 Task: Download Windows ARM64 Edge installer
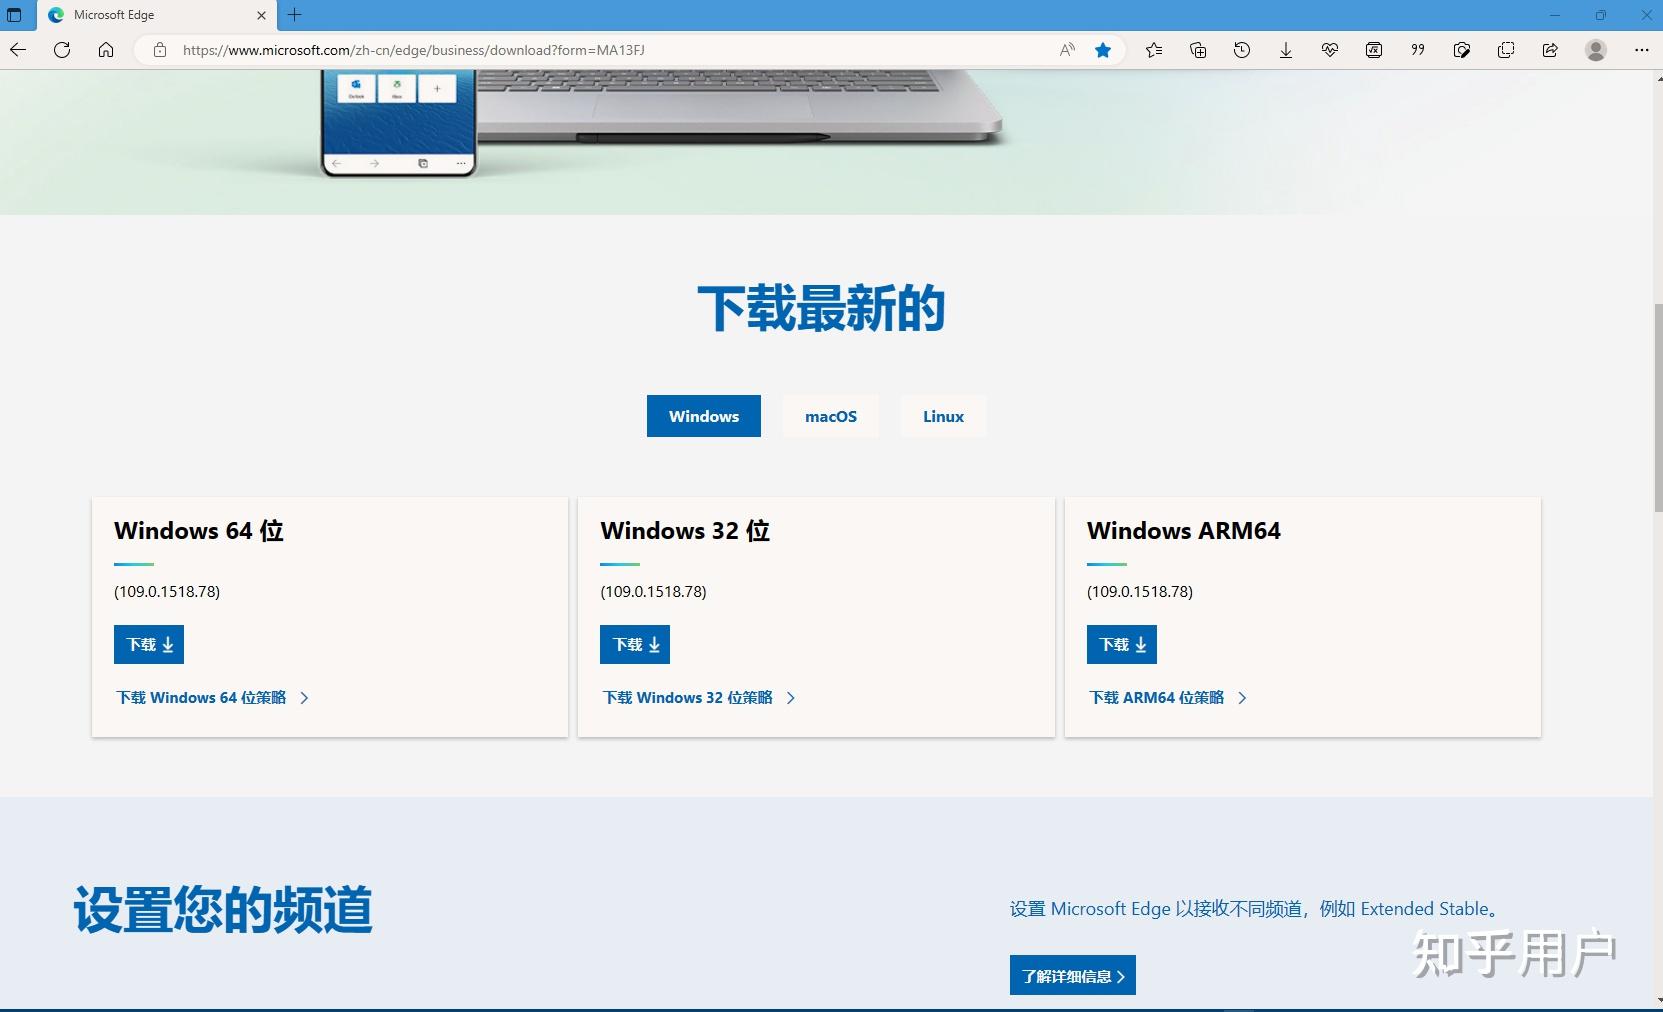pos(1120,644)
